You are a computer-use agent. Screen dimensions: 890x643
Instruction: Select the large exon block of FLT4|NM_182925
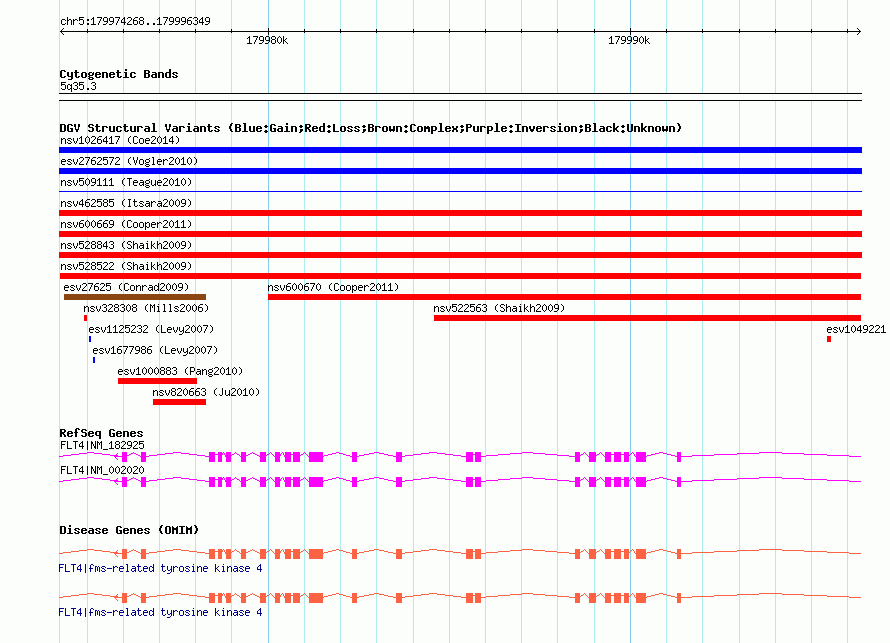click(x=316, y=457)
